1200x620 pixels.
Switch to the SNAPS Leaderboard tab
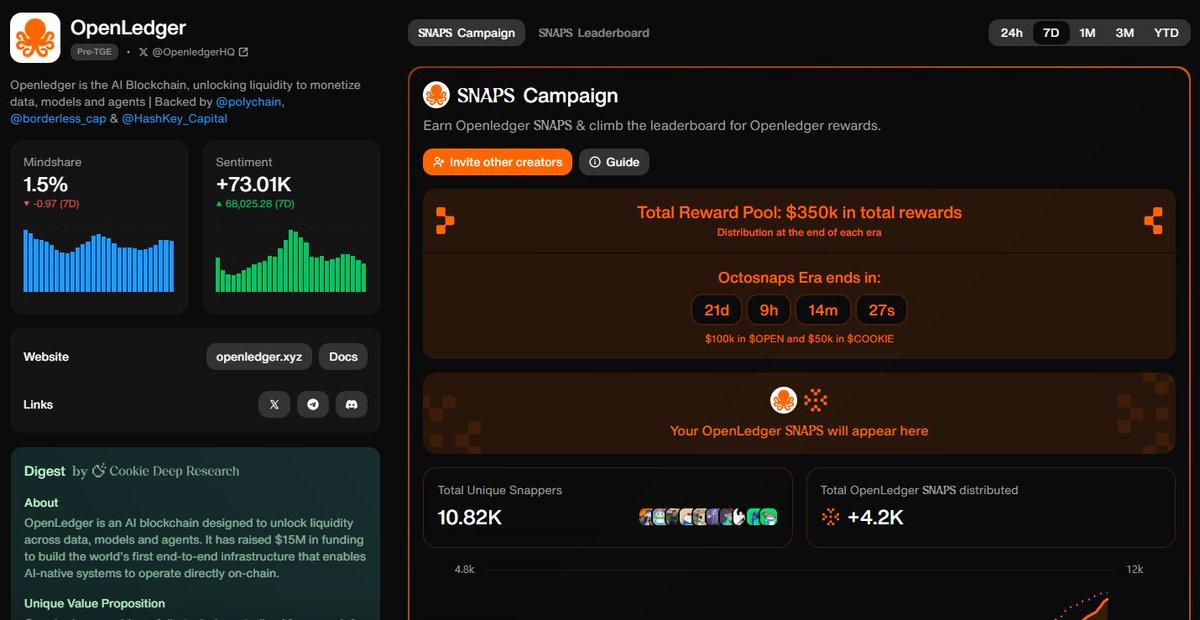pos(594,33)
